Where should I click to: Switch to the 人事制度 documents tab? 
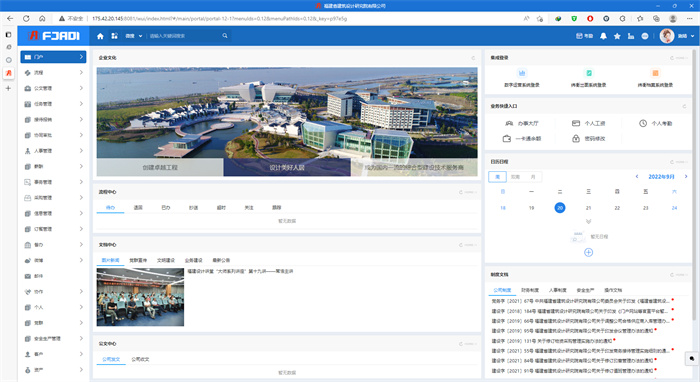click(x=558, y=290)
